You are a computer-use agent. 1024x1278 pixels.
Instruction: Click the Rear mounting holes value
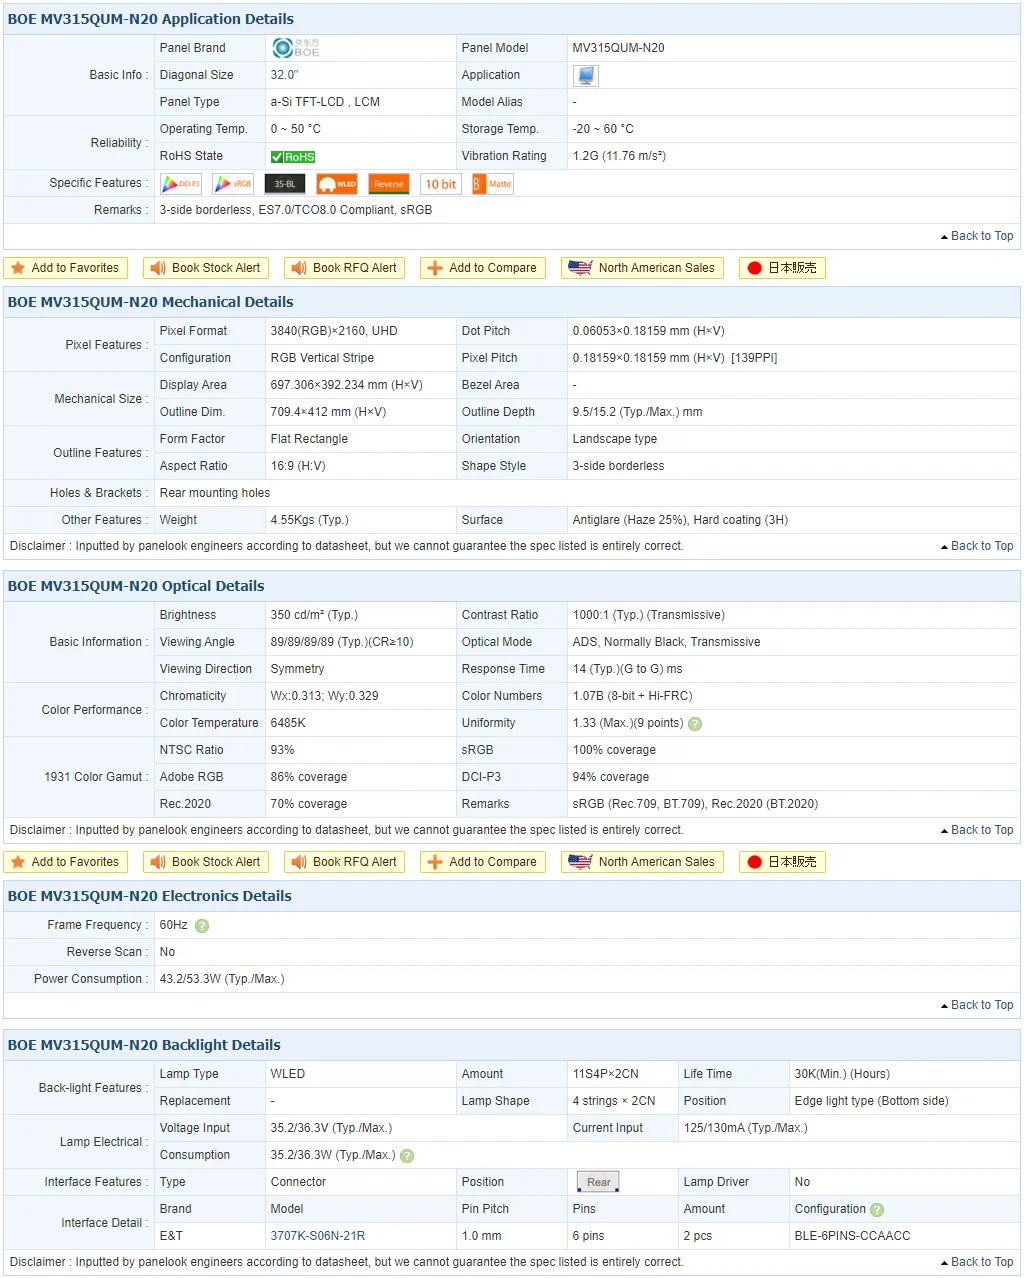pos(215,493)
